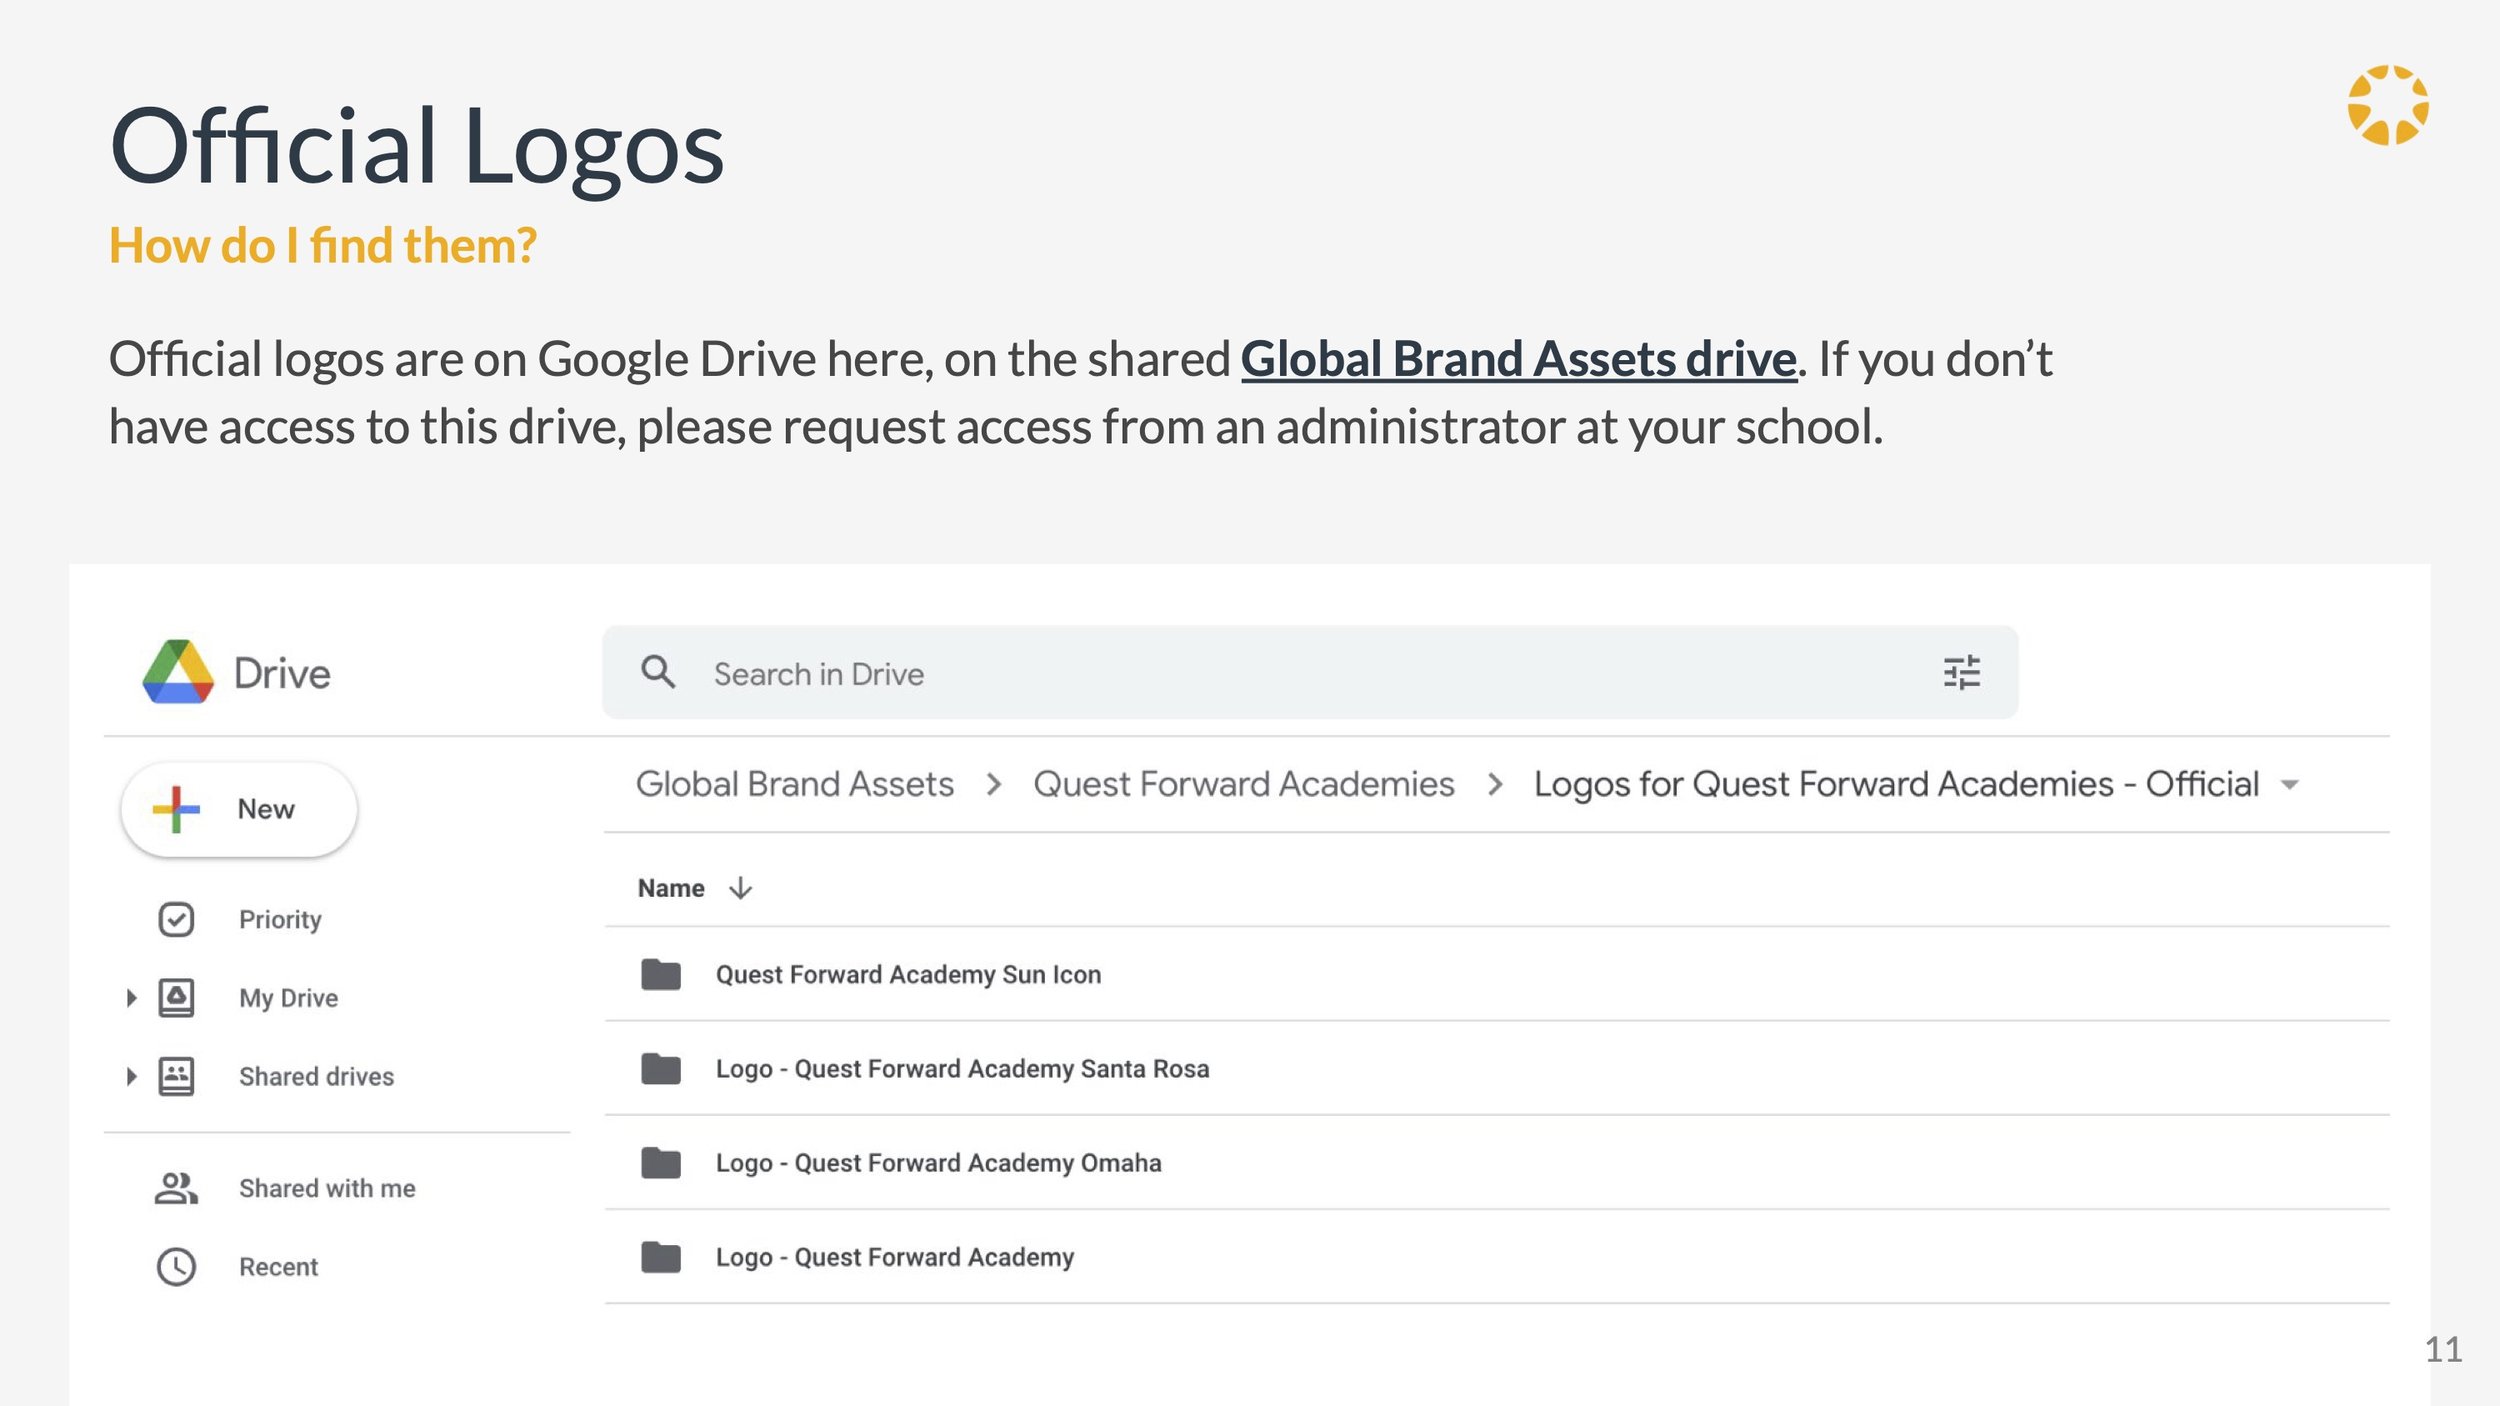Click the Quest Forward Academy Sun Icon folder
This screenshot has height=1406, width=2500.
pyautogui.click(x=907, y=974)
